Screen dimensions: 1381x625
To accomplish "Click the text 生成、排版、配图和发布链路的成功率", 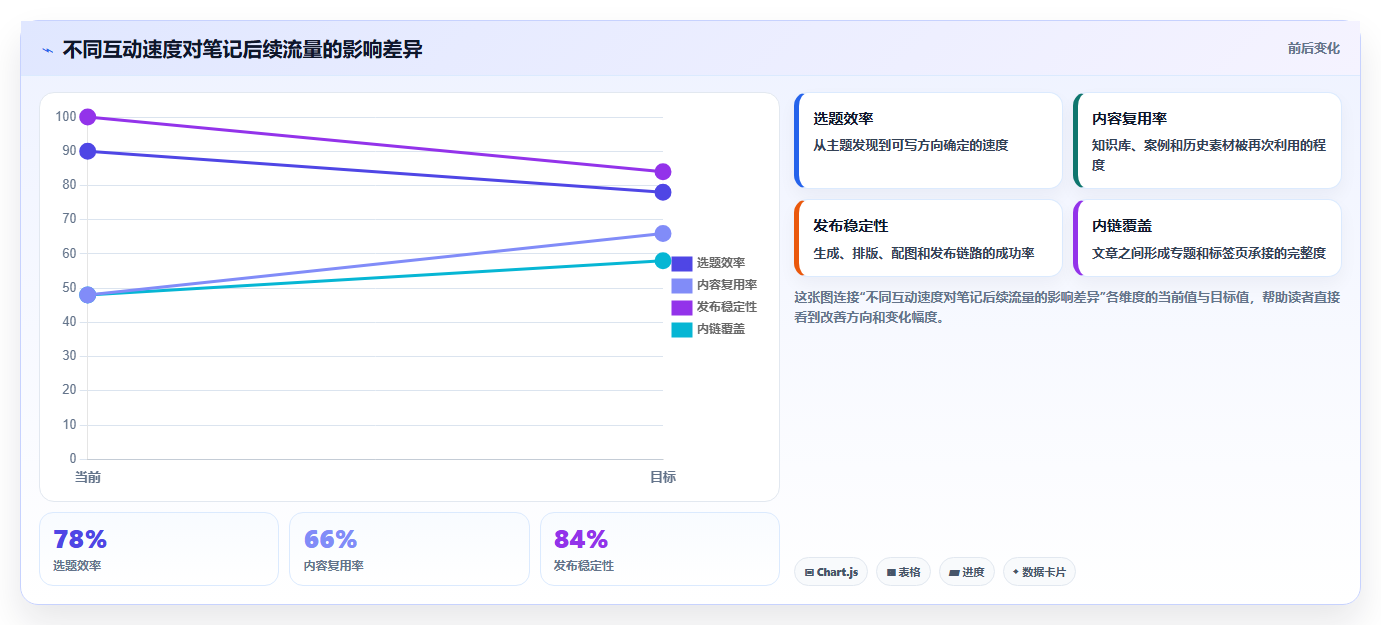I will point(924,253).
